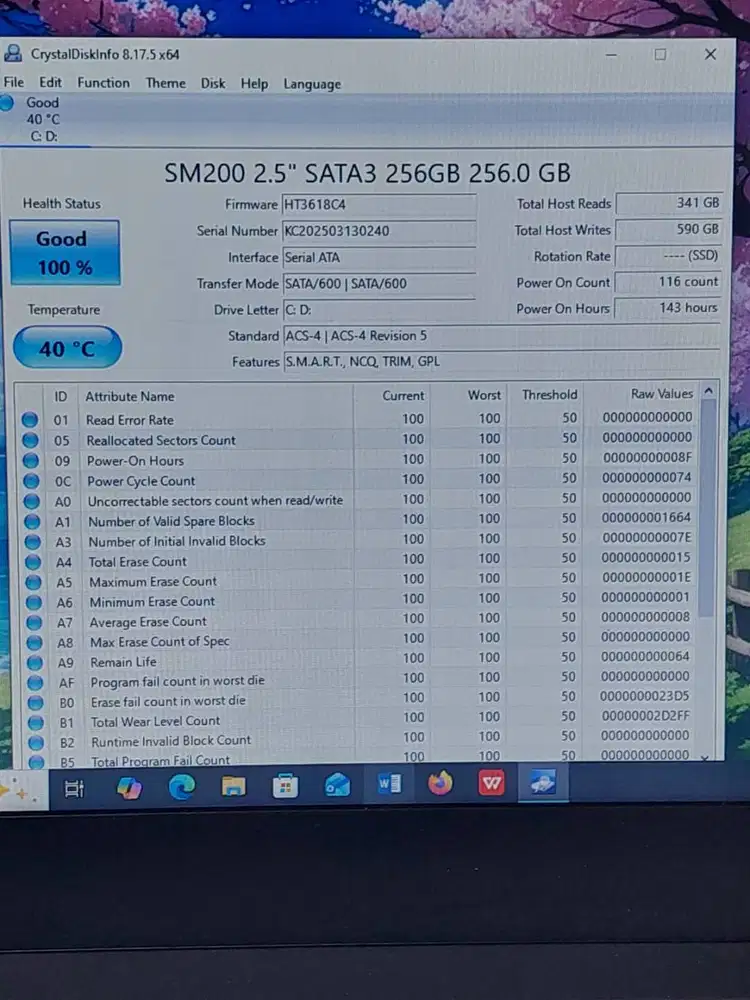The width and height of the screenshot is (750, 1000).
Task: Click the Transfer Mode field SATA/600
Action: [379, 284]
